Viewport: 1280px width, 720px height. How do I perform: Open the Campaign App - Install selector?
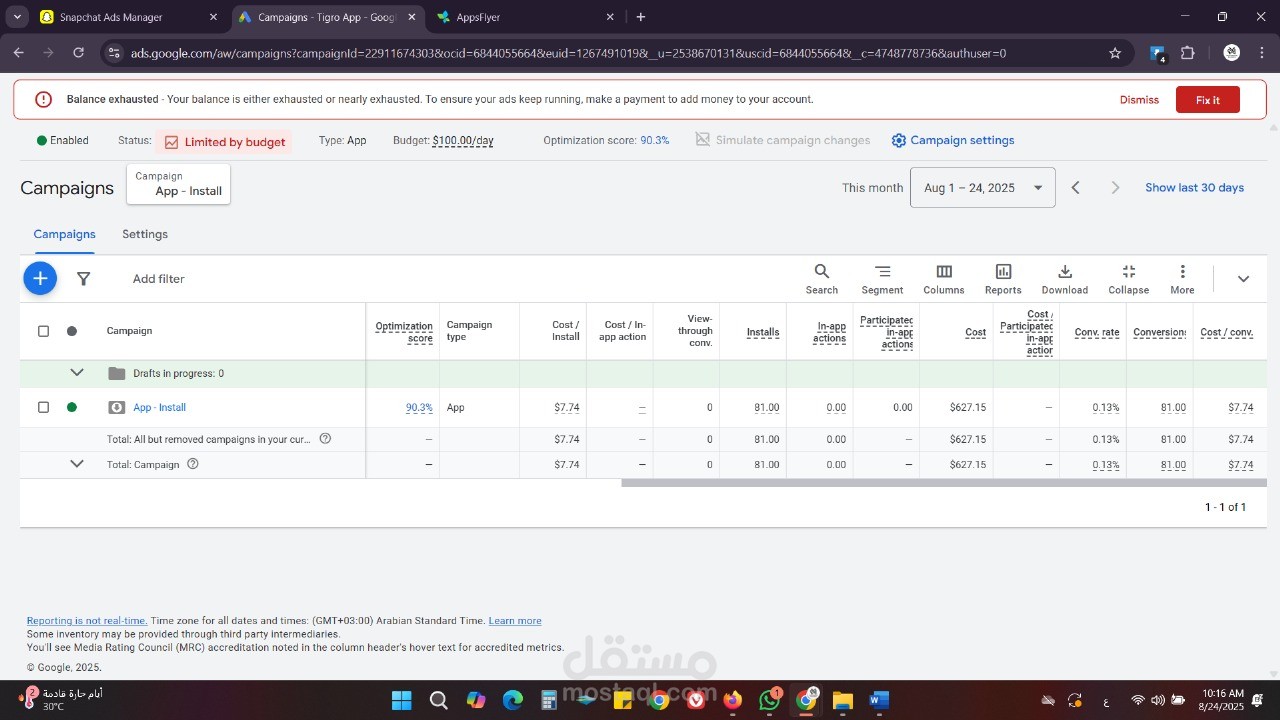(x=179, y=184)
